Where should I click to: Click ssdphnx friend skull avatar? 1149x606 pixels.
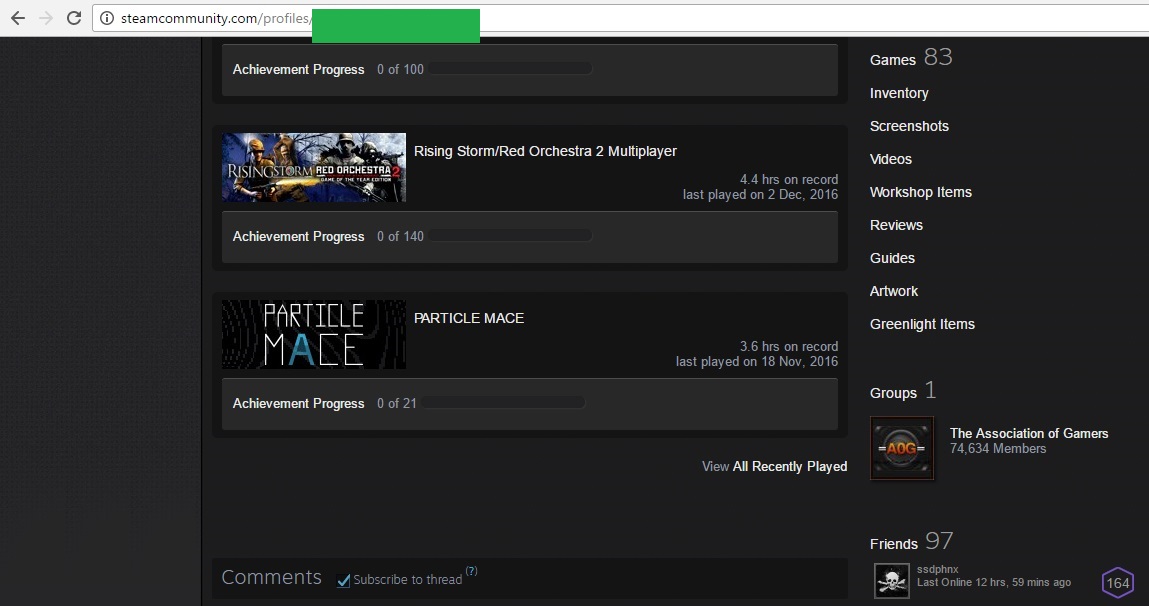(x=891, y=581)
